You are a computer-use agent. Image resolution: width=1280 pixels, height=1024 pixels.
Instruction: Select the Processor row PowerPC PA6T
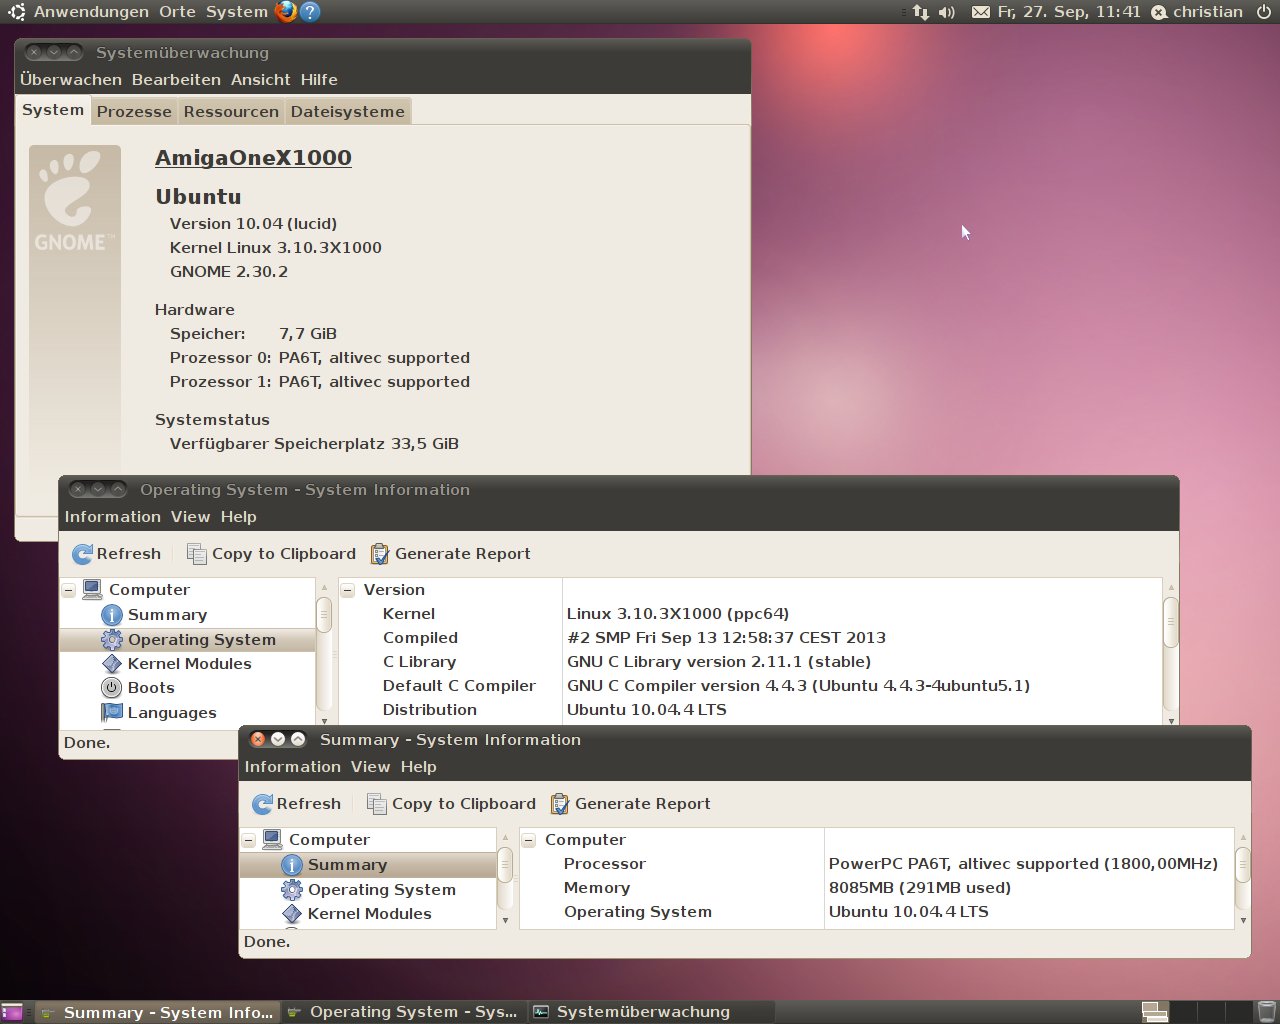[877, 864]
